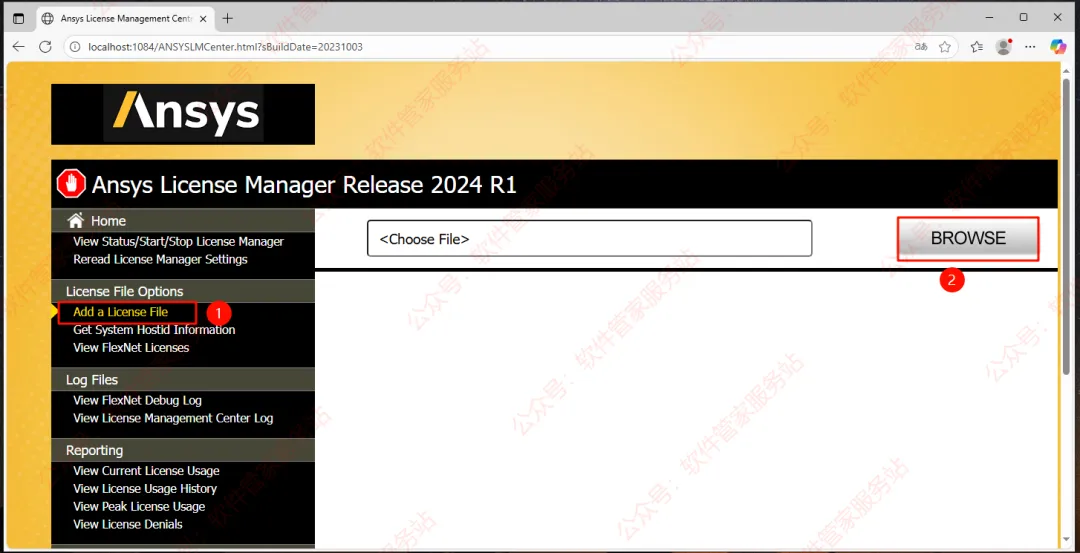Open View License Management Center Log
The height and width of the screenshot is (553, 1080).
point(173,418)
